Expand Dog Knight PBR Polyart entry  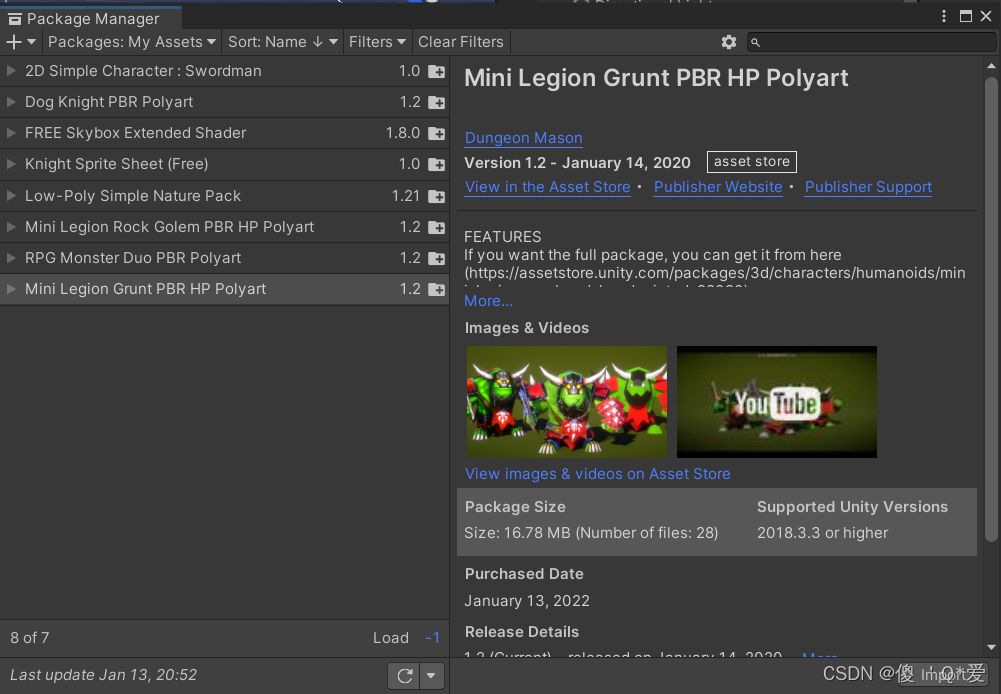[11, 102]
